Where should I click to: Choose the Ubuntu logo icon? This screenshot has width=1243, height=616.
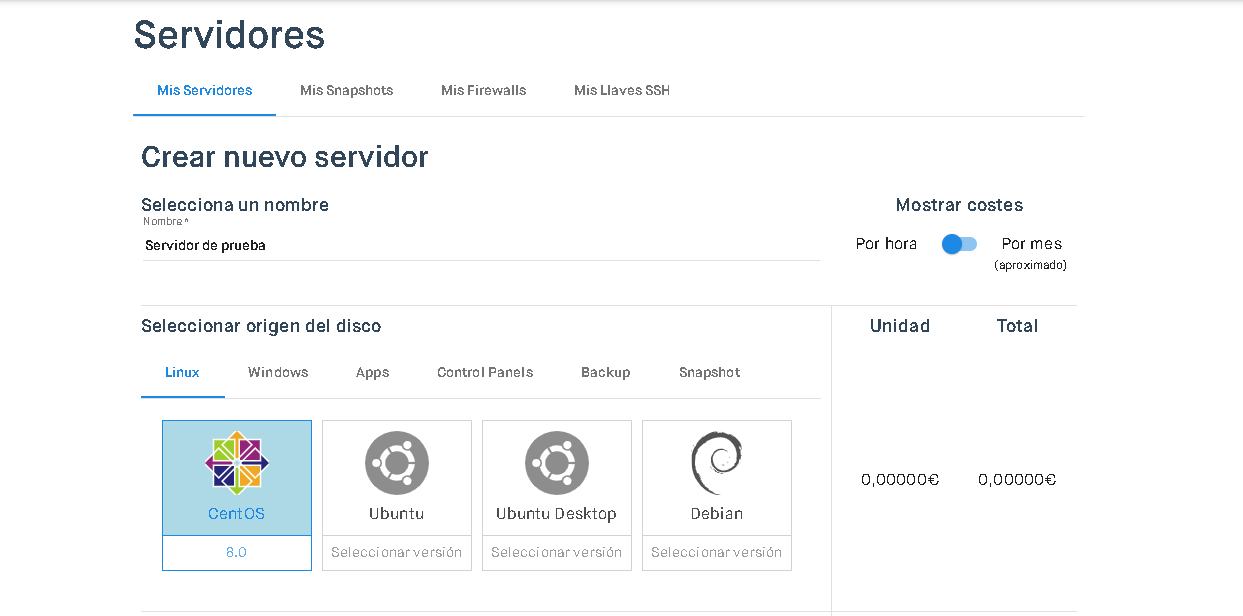click(x=397, y=463)
